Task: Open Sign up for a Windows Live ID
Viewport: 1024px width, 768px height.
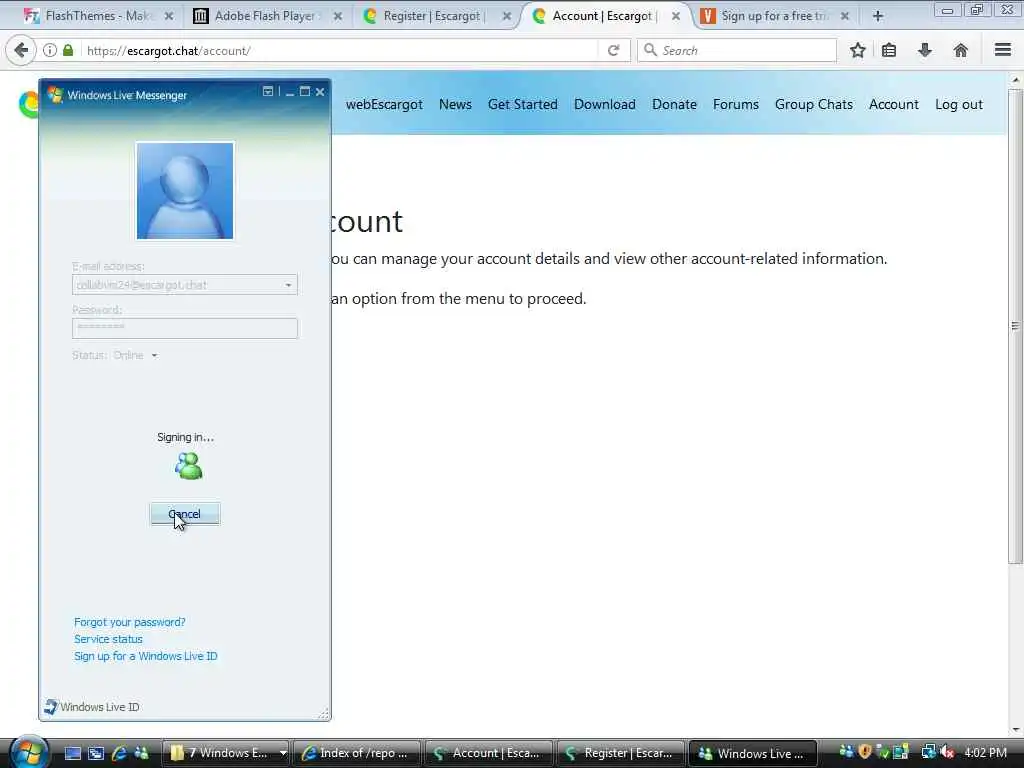Action: pos(146,656)
